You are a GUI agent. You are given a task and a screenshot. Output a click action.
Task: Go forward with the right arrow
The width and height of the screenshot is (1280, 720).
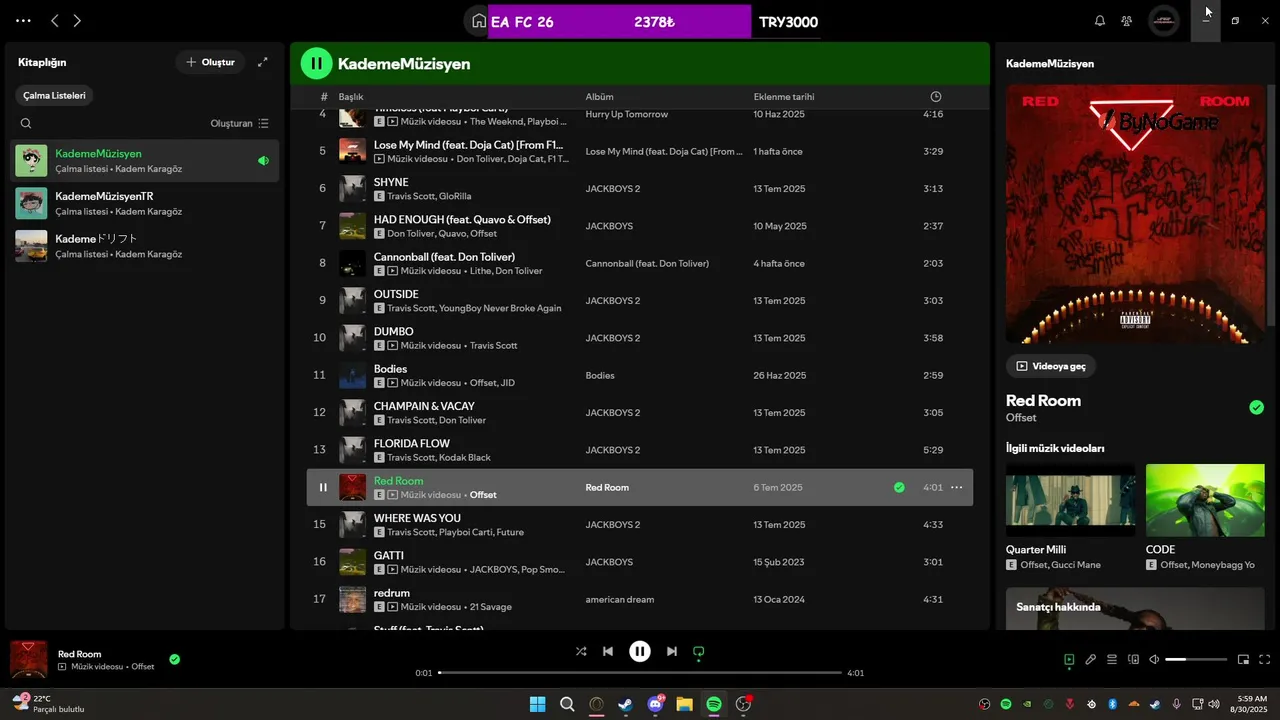[x=77, y=20]
